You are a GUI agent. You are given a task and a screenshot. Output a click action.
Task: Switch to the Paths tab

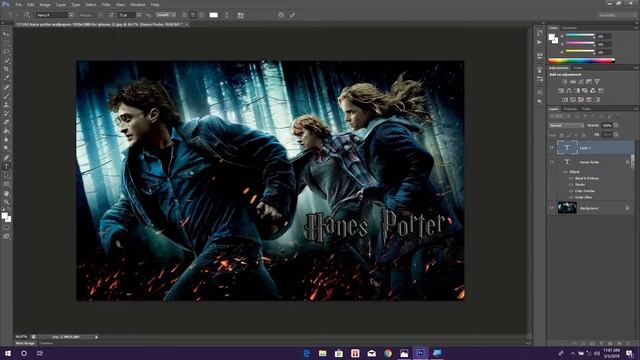[587, 109]
